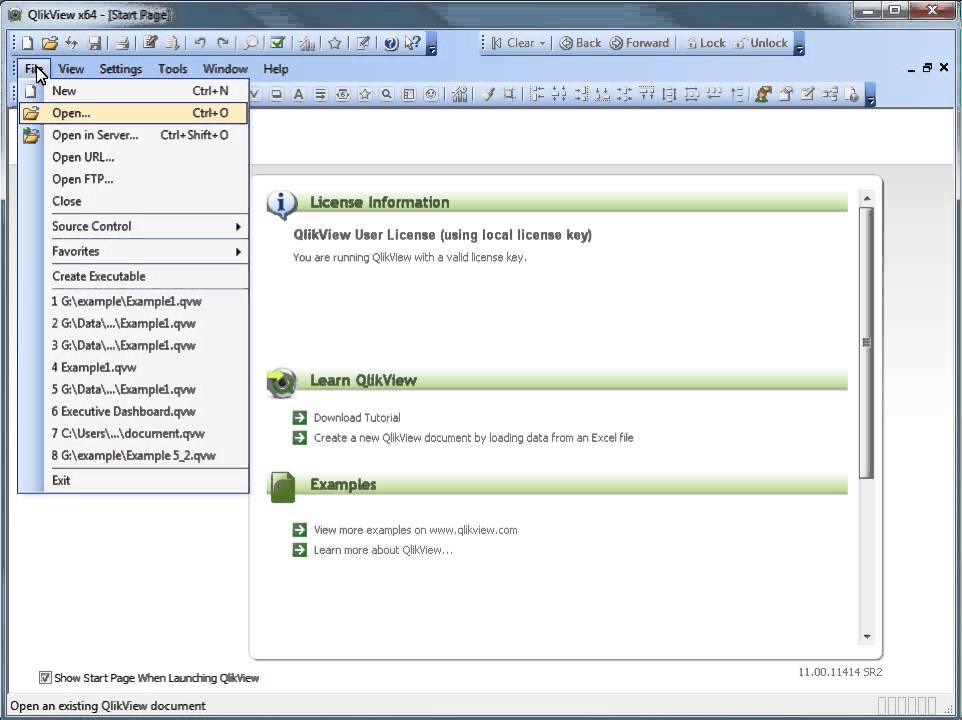The height and width of the screenshot is (720, 962).
Task: Click the Notes pencil-and-paper icon
Action: pos(363,43)
